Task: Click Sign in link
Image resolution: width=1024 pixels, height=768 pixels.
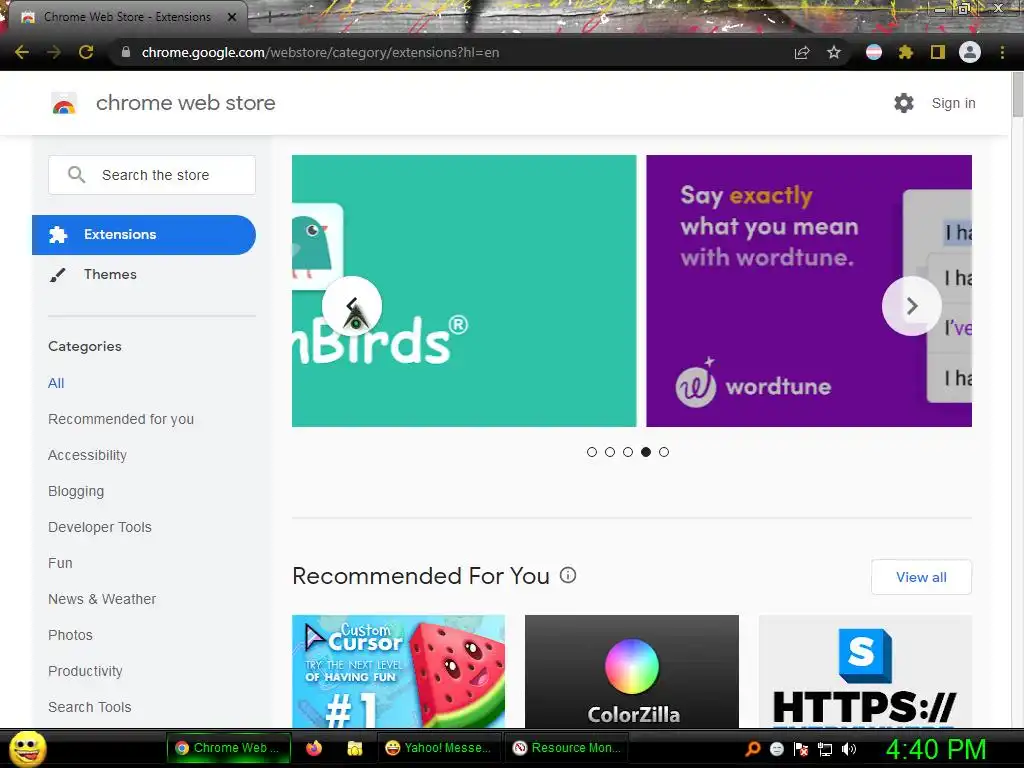Action: pyautogui.click(x=953, y=103)
